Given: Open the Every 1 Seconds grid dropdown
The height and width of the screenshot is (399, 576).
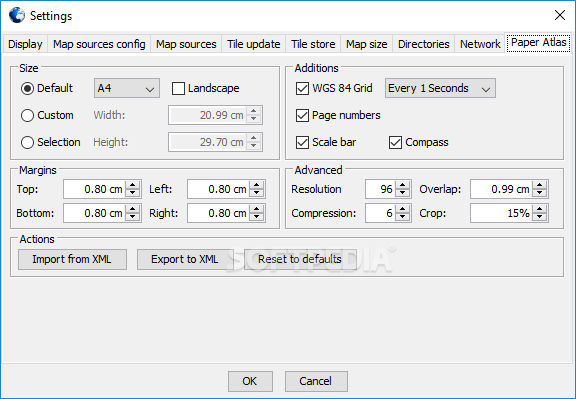Looking at the screenshot, I should tap(440, 88).
